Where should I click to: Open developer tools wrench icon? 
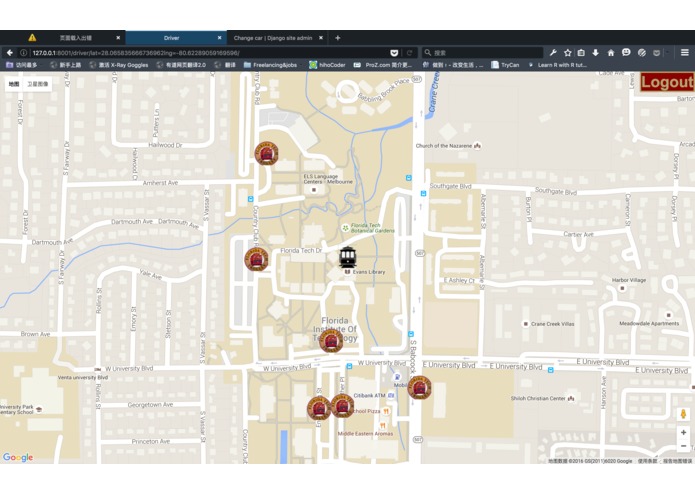[x=553, y=53]
